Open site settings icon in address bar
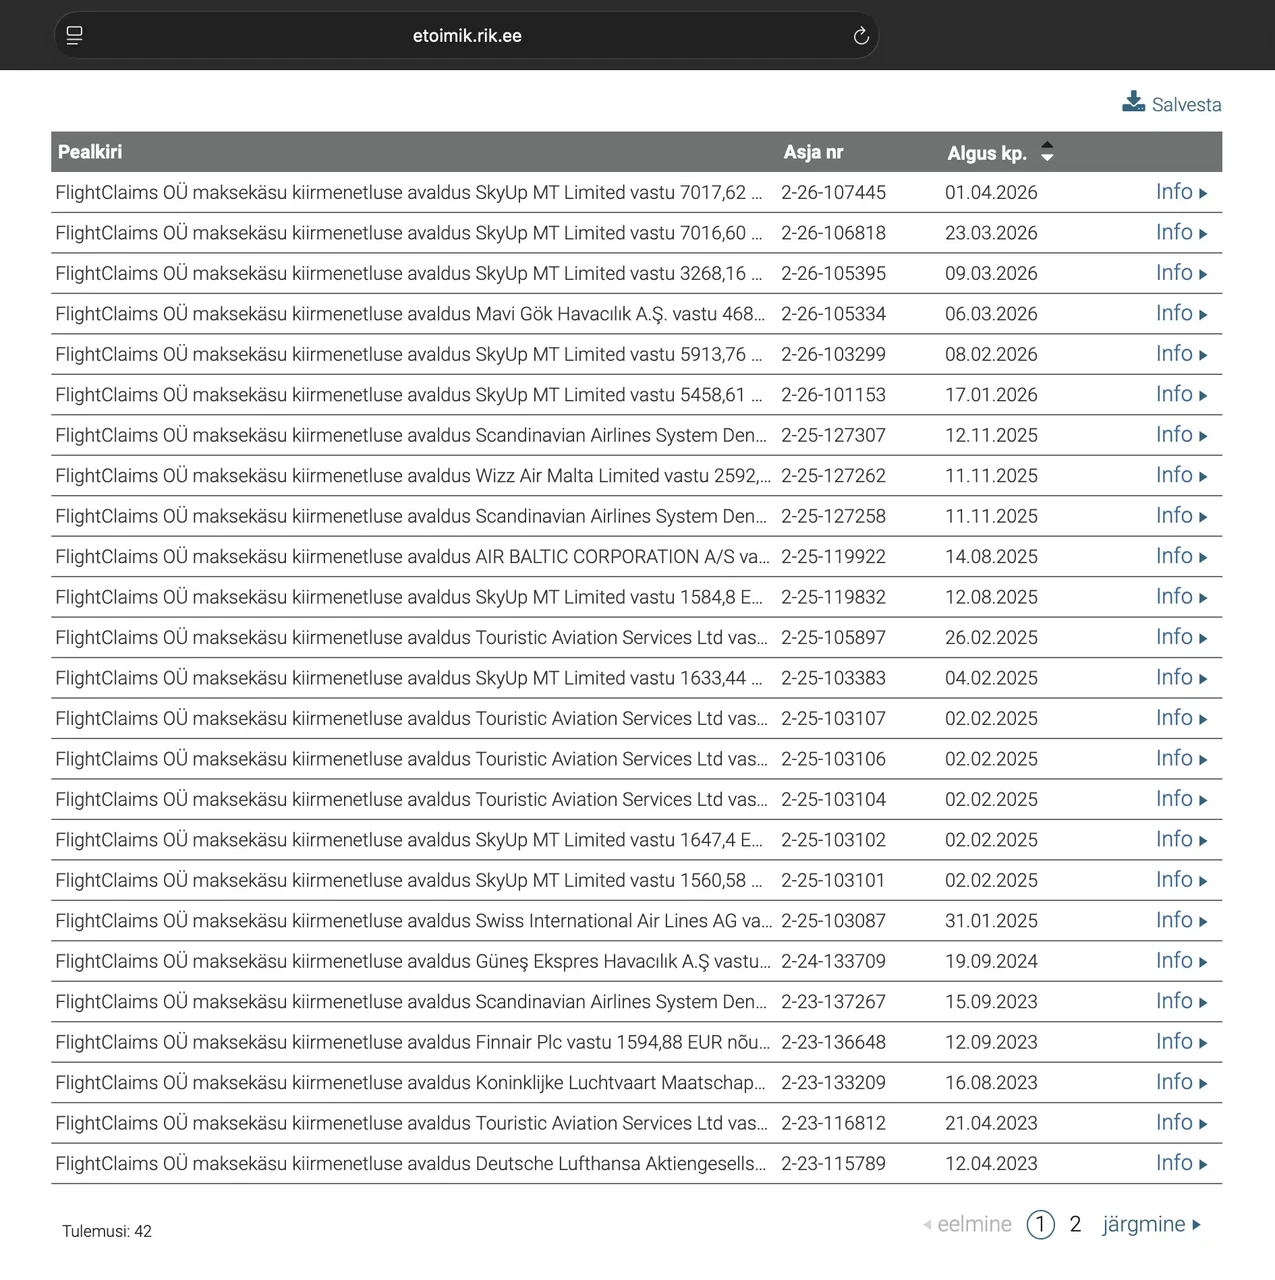Viewport: 1275px width, 1280px height. 74,36
